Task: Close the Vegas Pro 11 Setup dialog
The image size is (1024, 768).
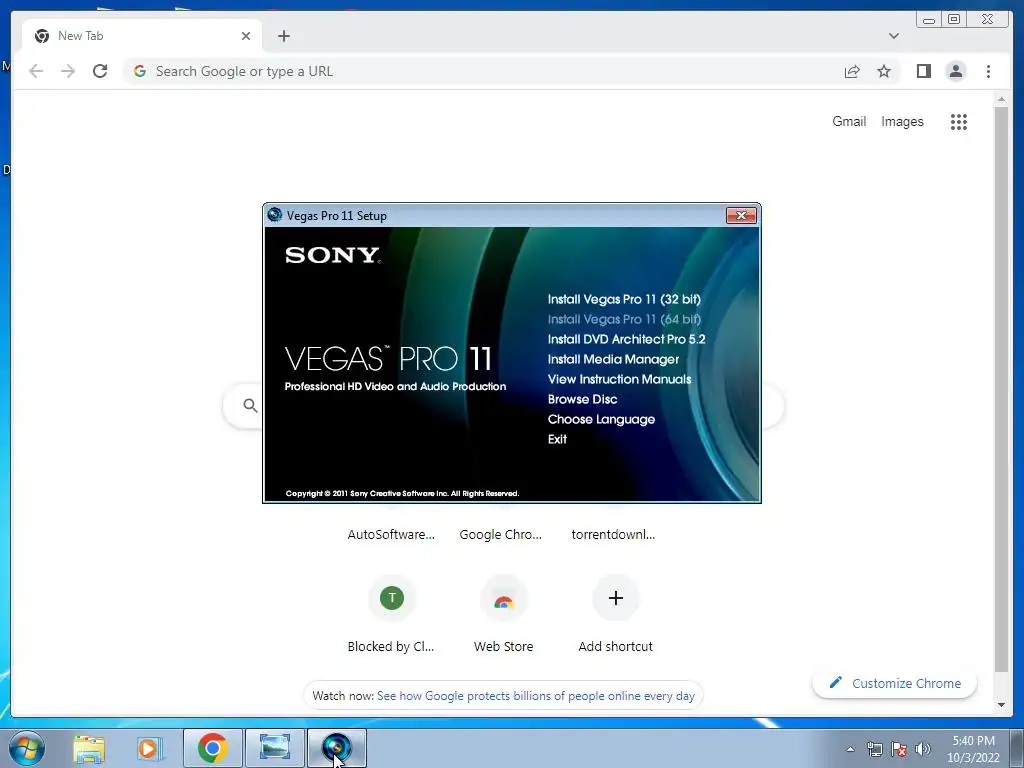Action: tap(741, 216)
